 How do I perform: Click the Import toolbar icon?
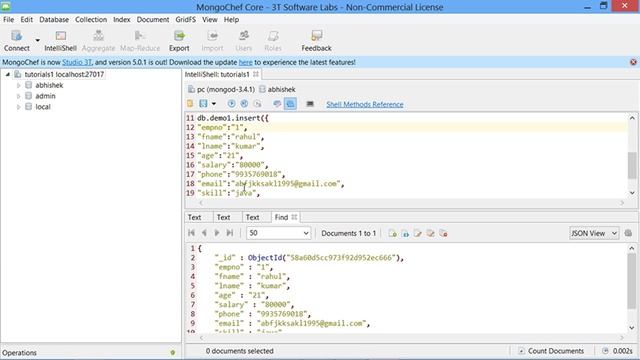tap(212, 41)
